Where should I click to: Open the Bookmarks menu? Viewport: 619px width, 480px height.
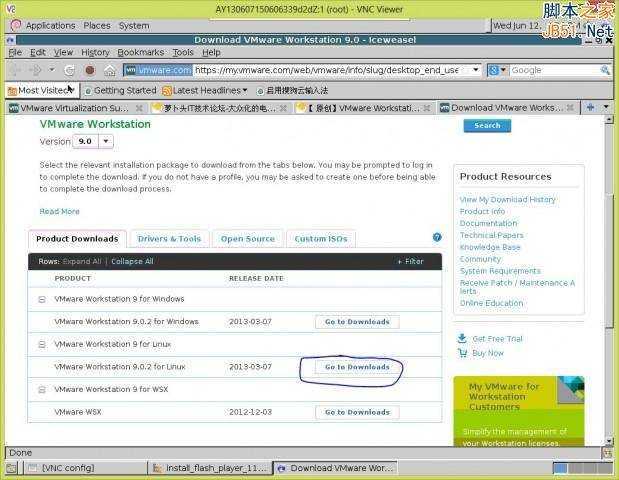pos(141,52)
